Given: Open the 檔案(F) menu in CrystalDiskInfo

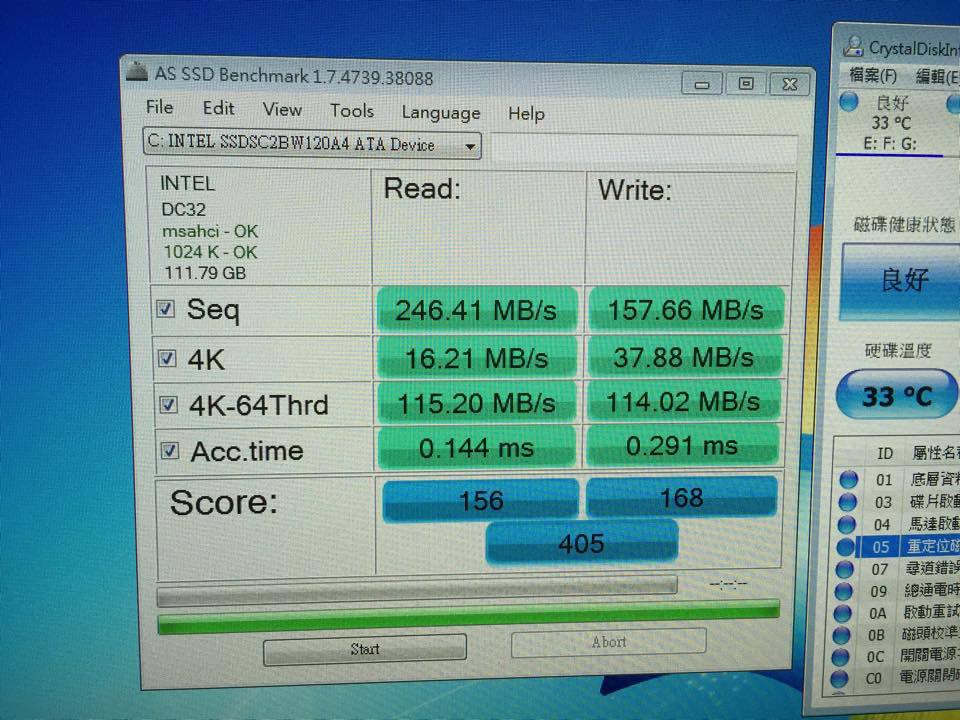Looking at the screenshot, I should [872, 75].
